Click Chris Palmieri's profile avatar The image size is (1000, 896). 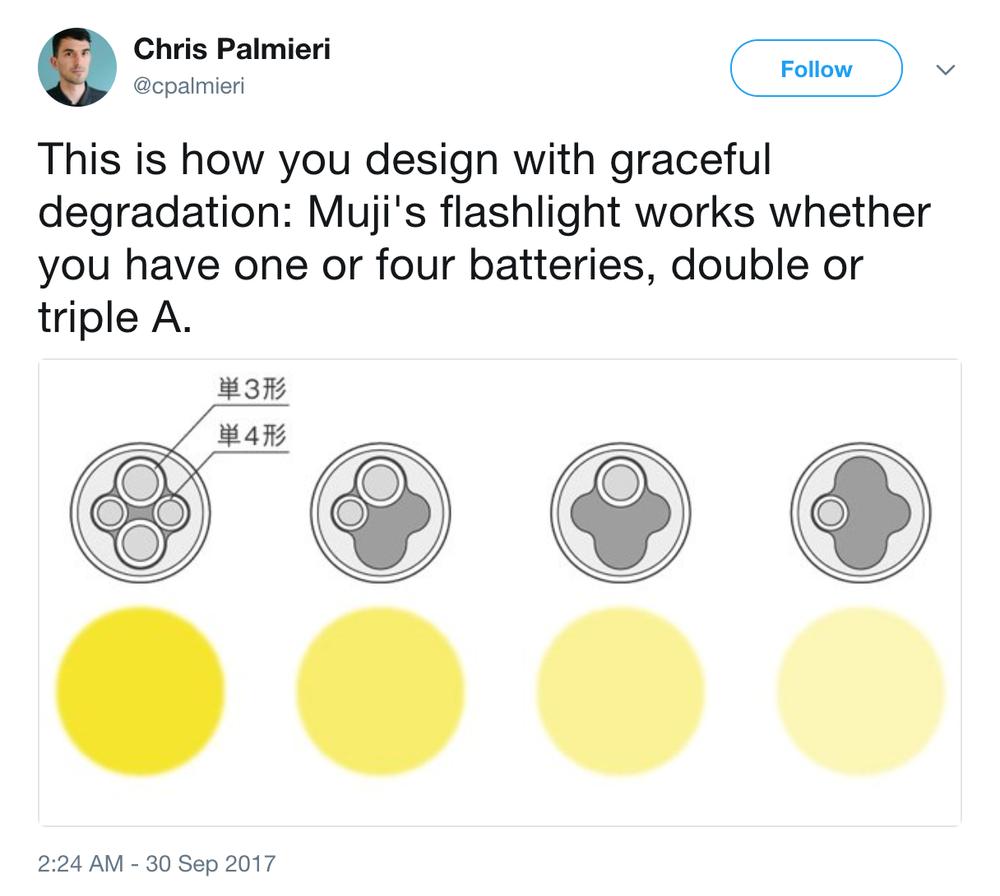(x=77, y=67)
